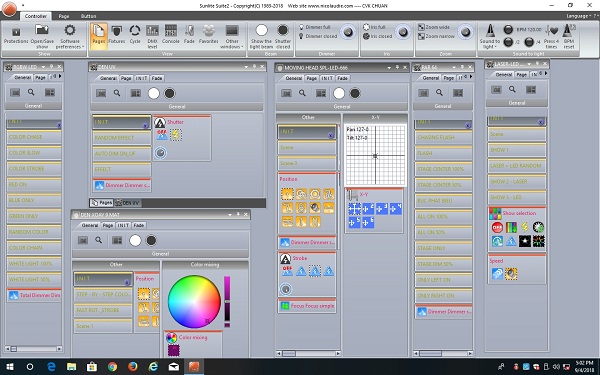Toggle Dimmer full option
Viewport: 600px width, 375px height.
tap(314, 27)
